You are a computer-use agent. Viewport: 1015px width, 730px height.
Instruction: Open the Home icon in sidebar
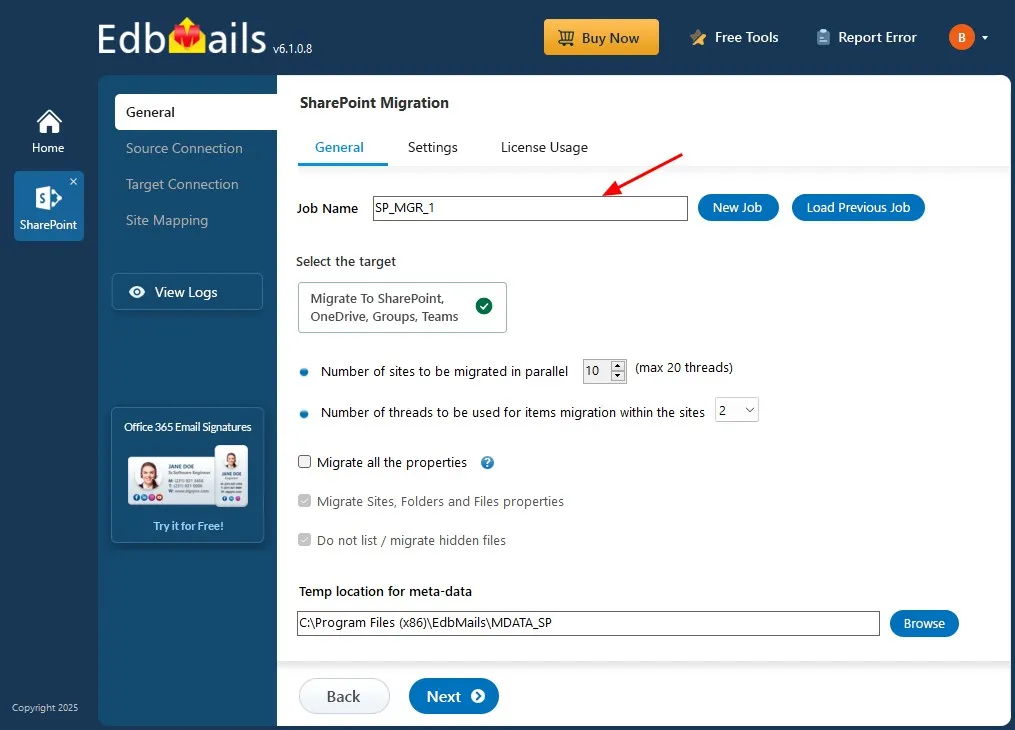(x=49, y=121)
